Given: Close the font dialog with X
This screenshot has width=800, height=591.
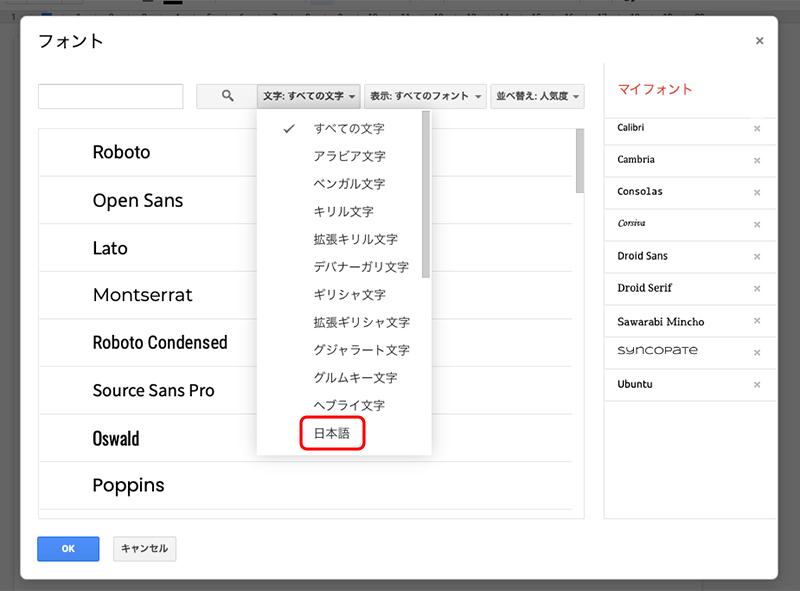Looking at the screenshot, I should coord(759,41).
